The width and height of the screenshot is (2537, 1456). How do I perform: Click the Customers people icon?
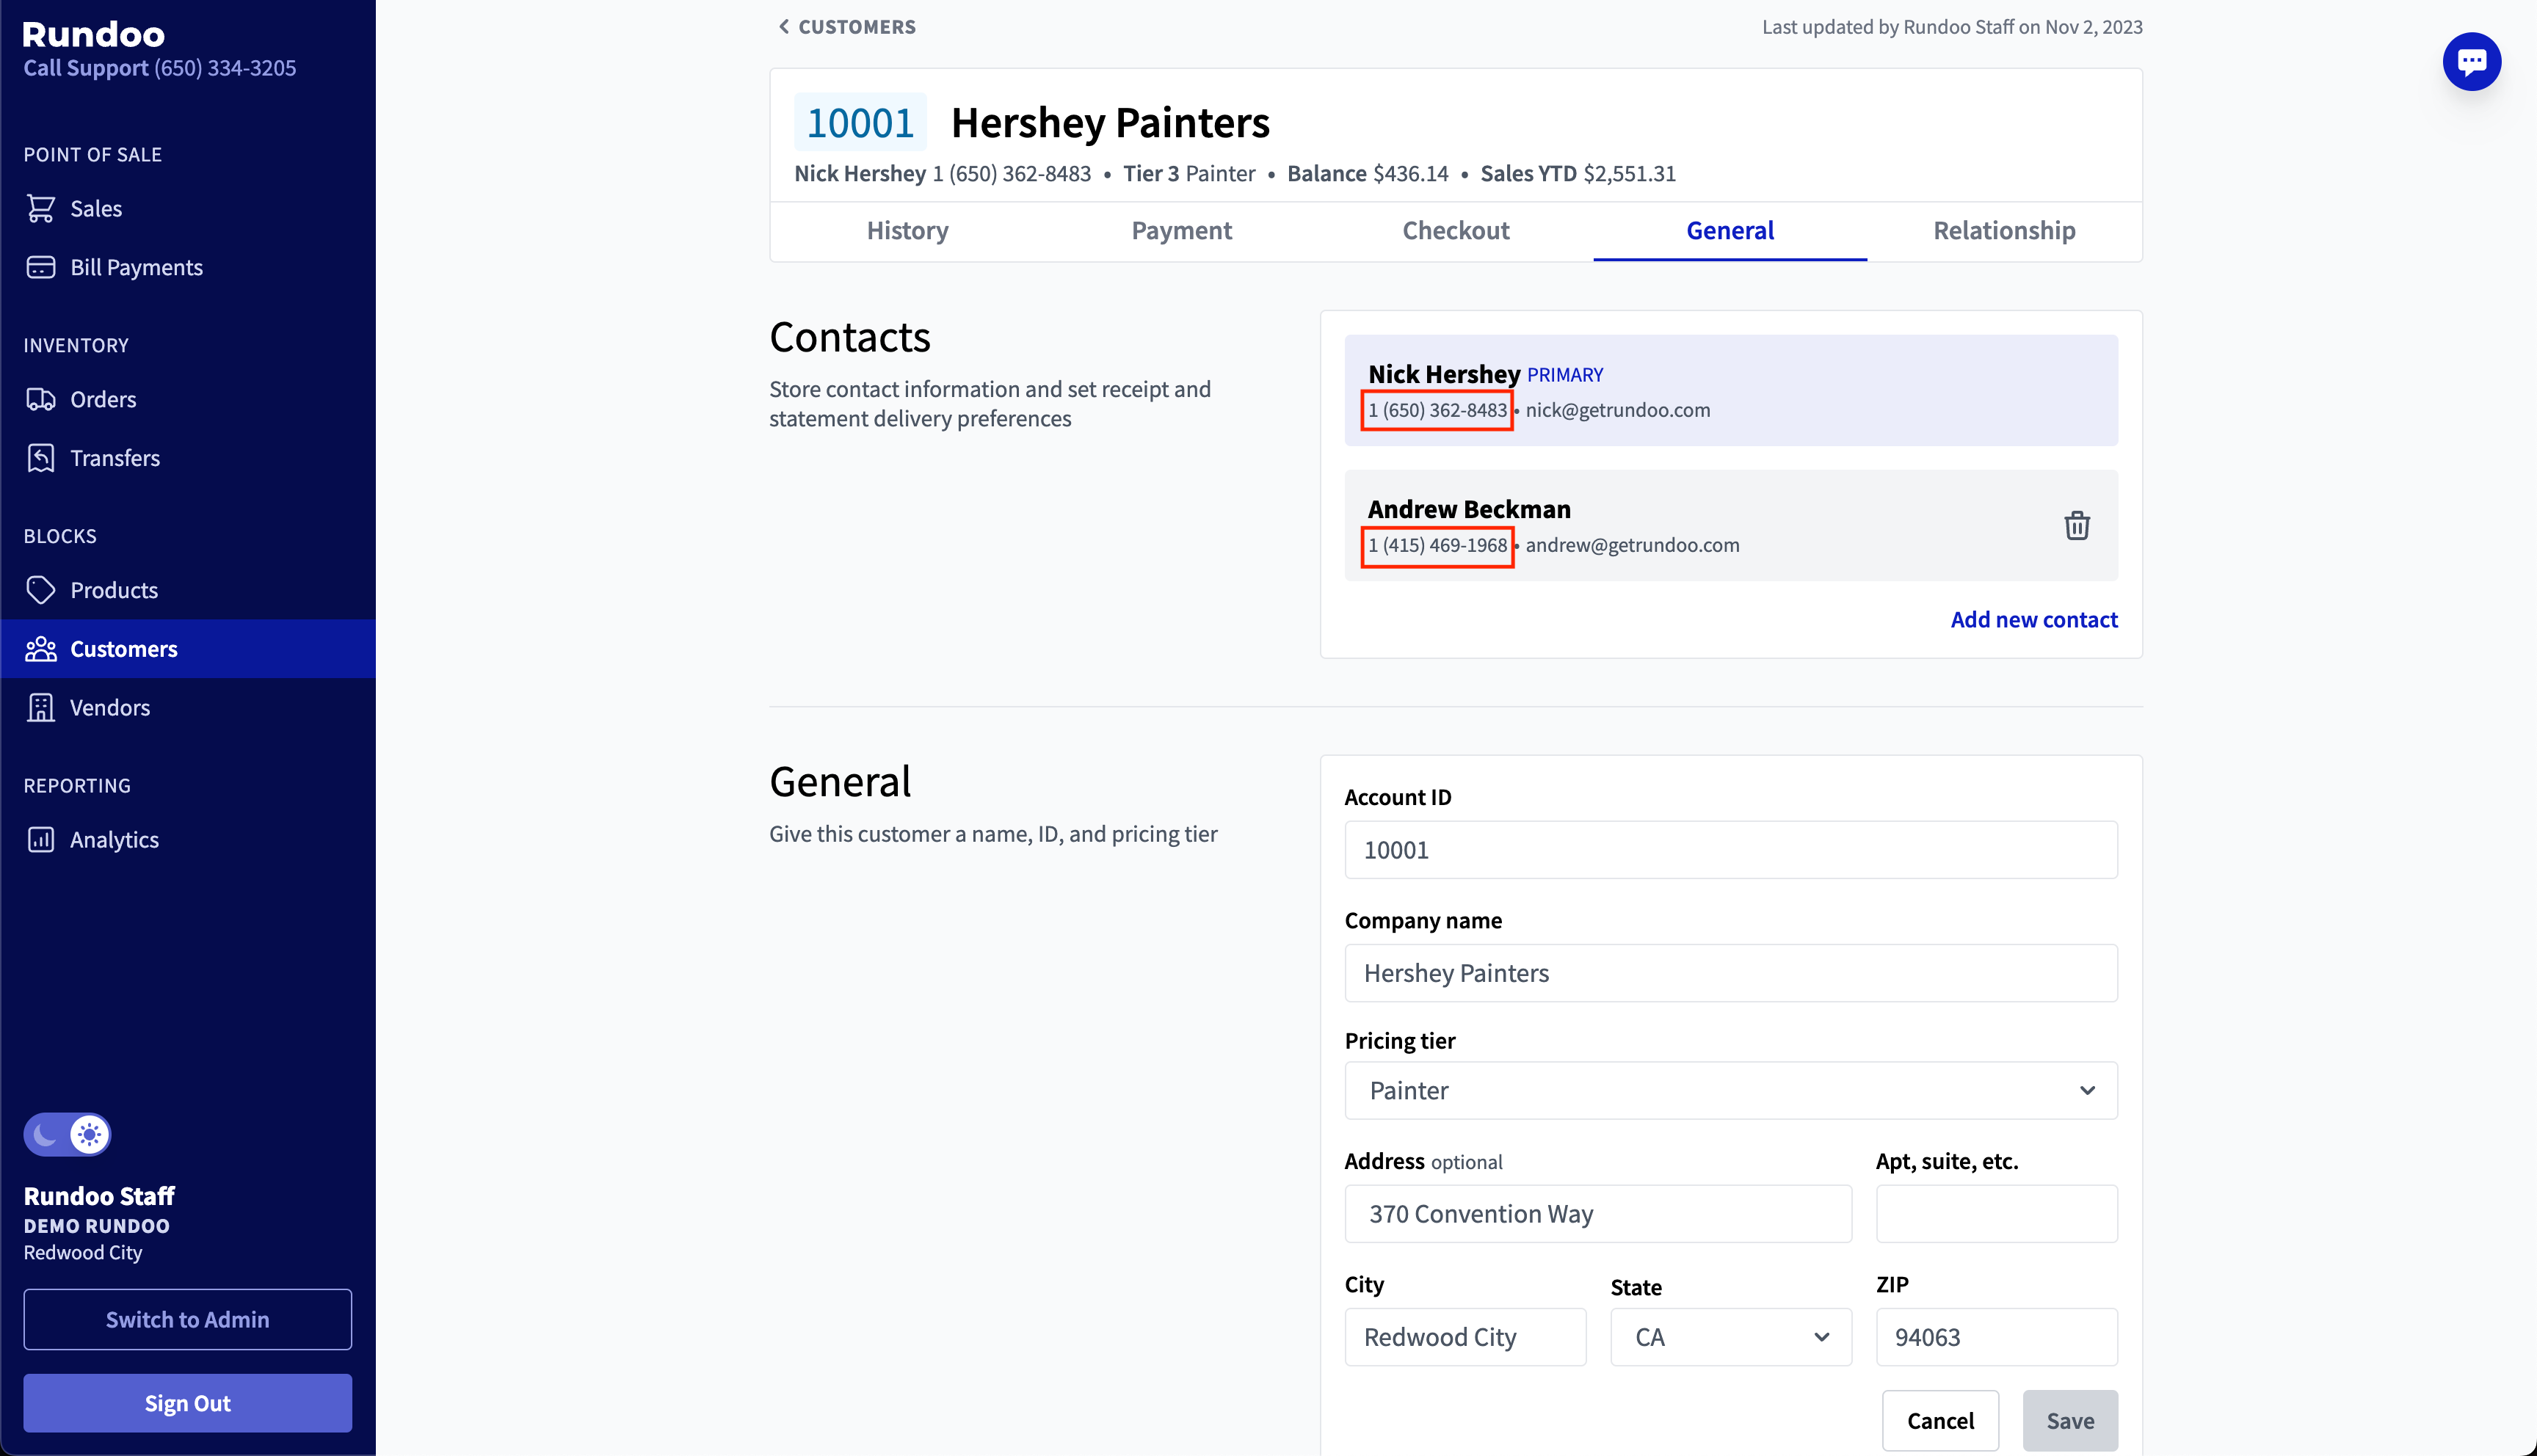click(41, 649)
